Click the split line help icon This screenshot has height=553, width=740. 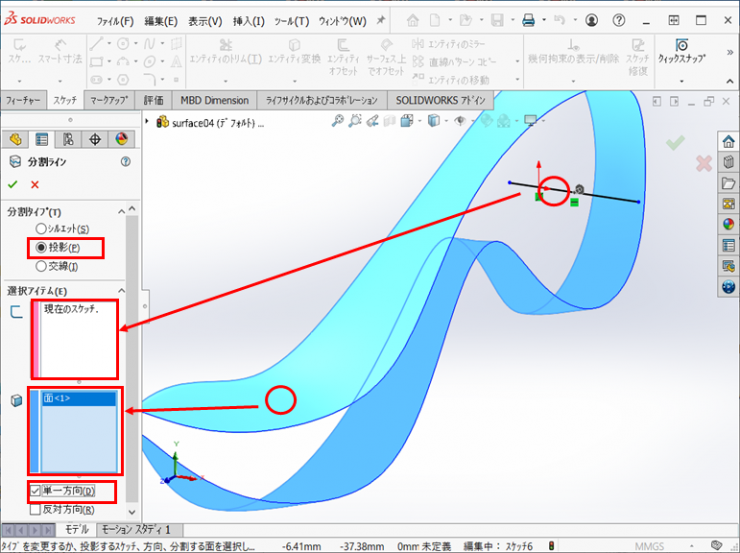coord(126,161)
